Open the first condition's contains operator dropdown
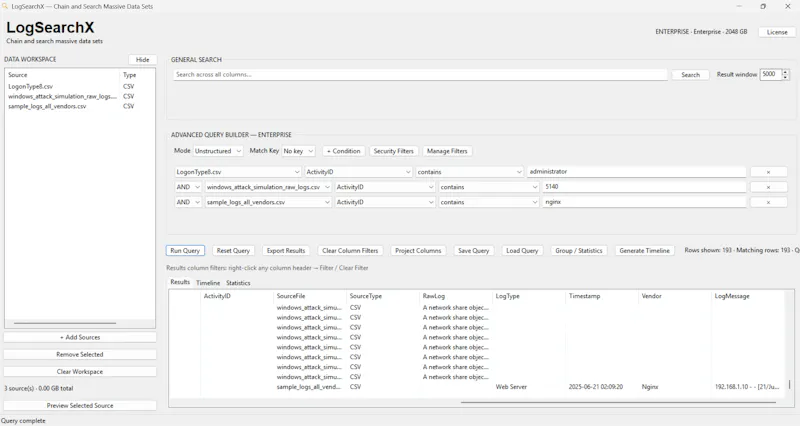 (x=469, y=172)
